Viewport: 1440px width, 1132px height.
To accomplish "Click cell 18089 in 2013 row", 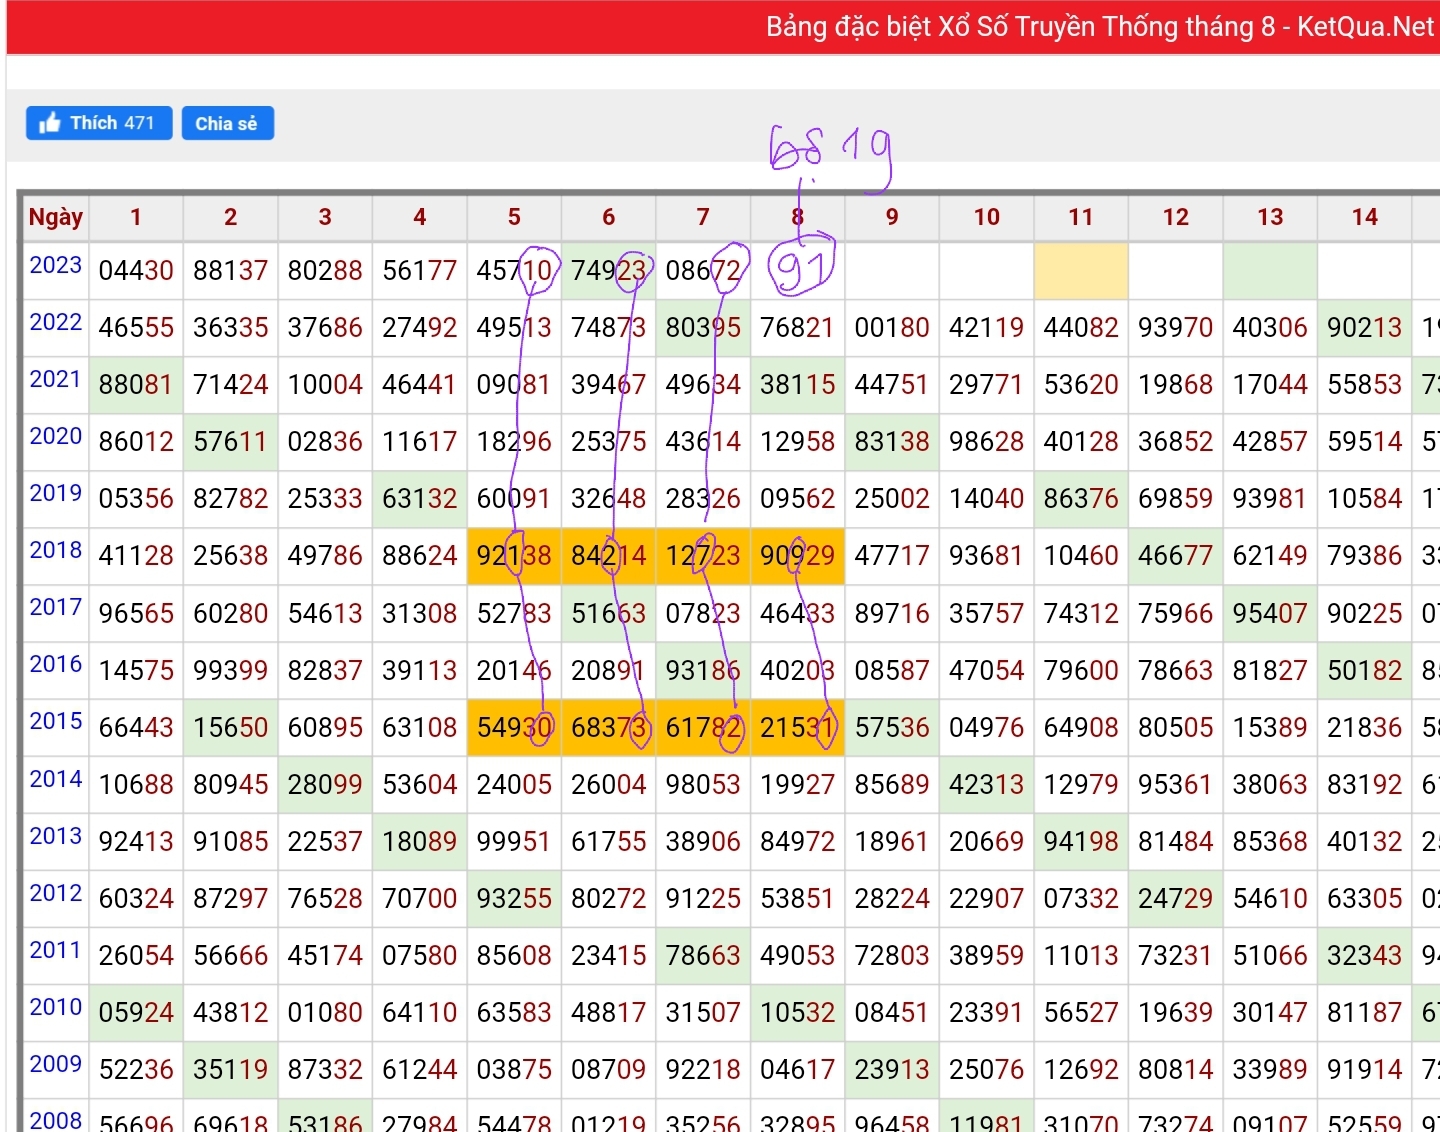I will (420, 841).
